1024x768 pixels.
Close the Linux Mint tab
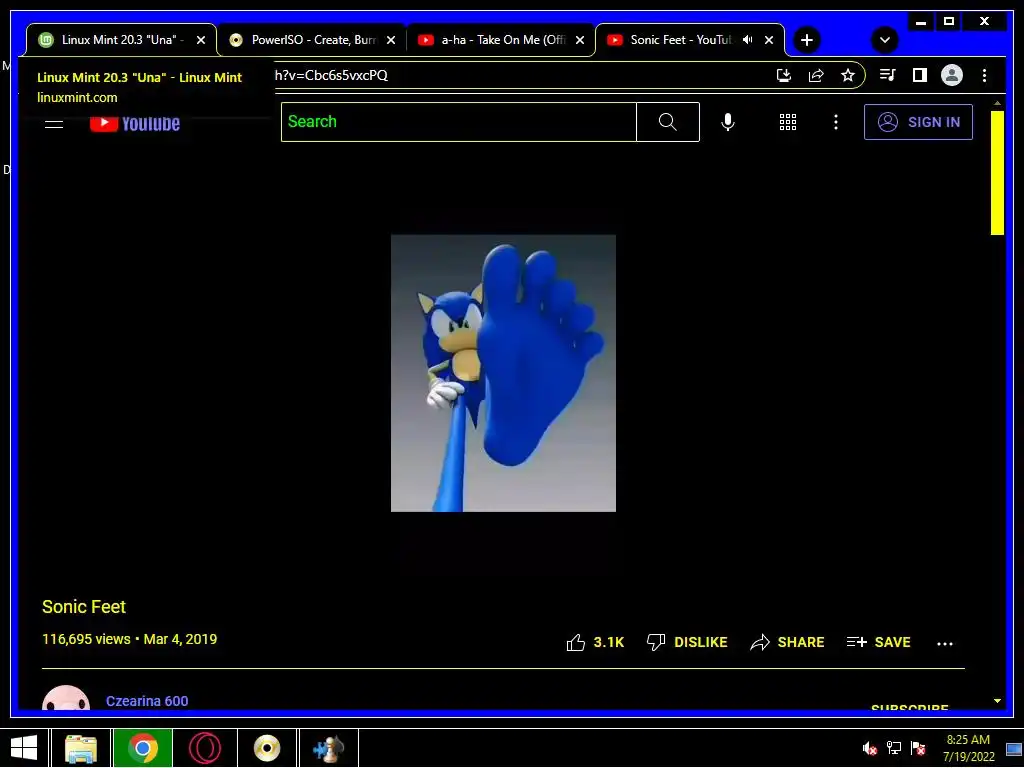coord(201,40)
